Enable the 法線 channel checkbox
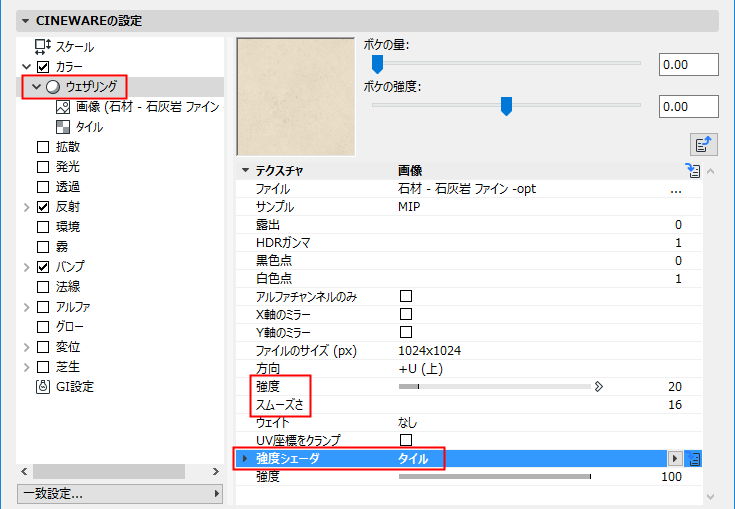 [x=43, y=287]
